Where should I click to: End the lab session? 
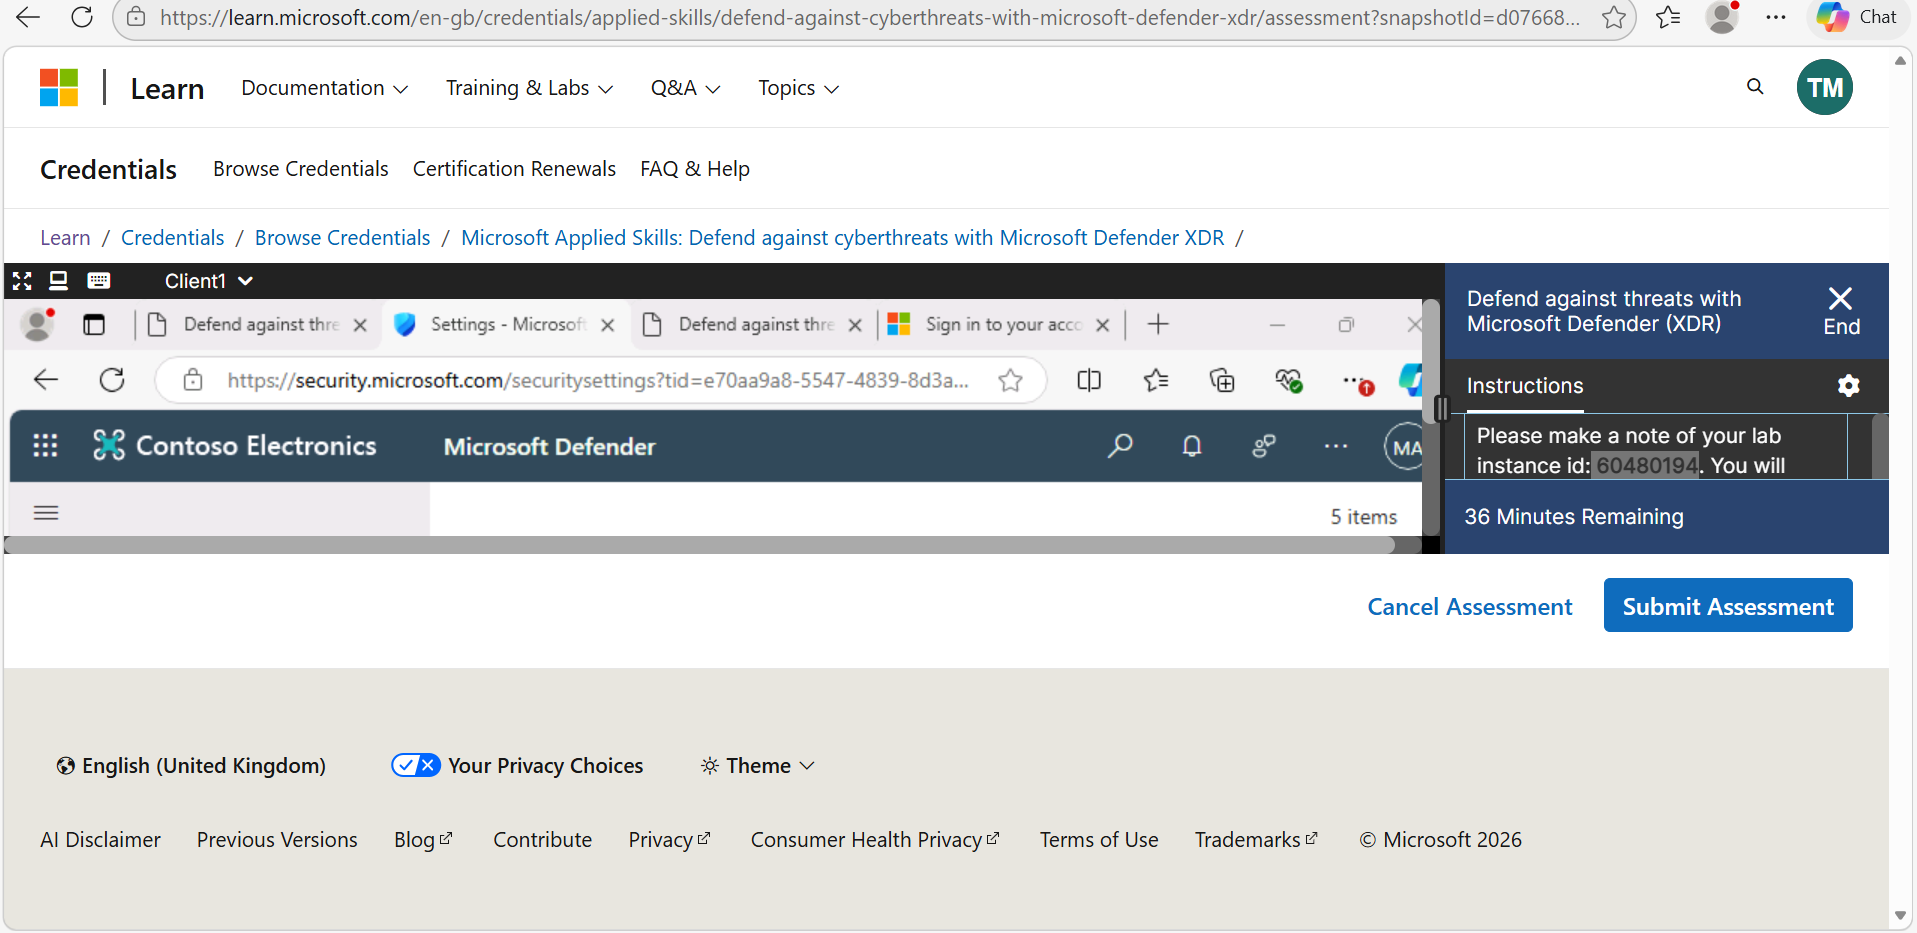(x=1841, y=311)
